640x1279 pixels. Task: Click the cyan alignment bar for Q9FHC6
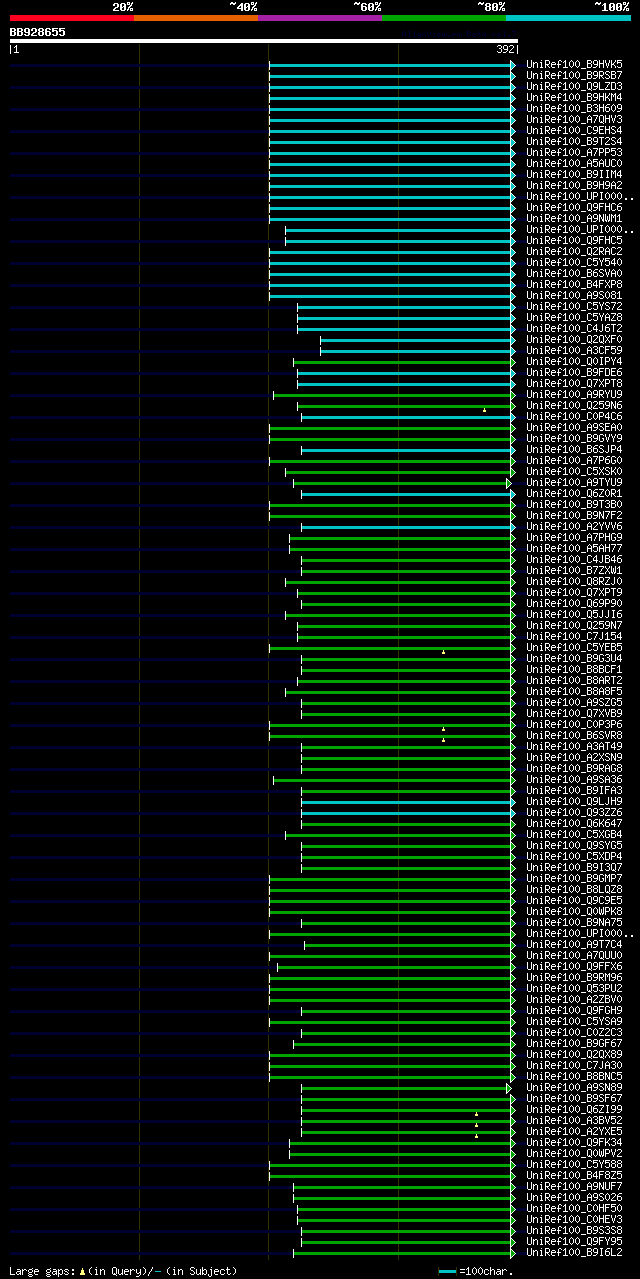click(390, 207)
